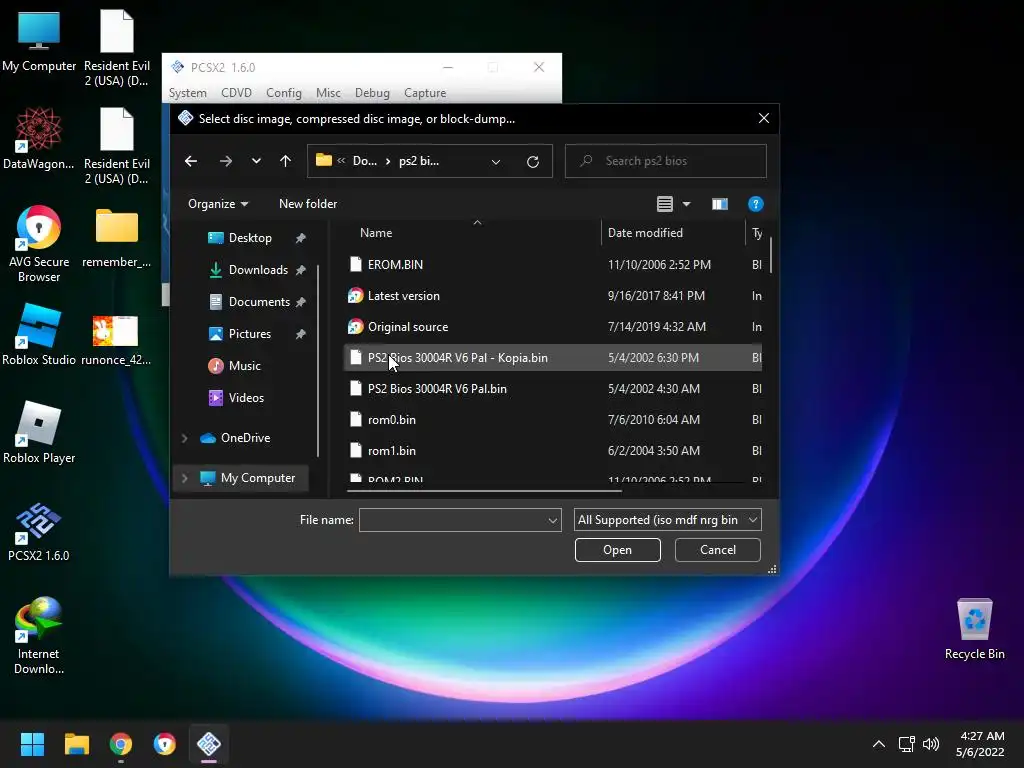The height and width of the screenshot is (768, 1024).
Task: Open the File name history dropdown
Action: pyautogui.click(x=552, y=520)
